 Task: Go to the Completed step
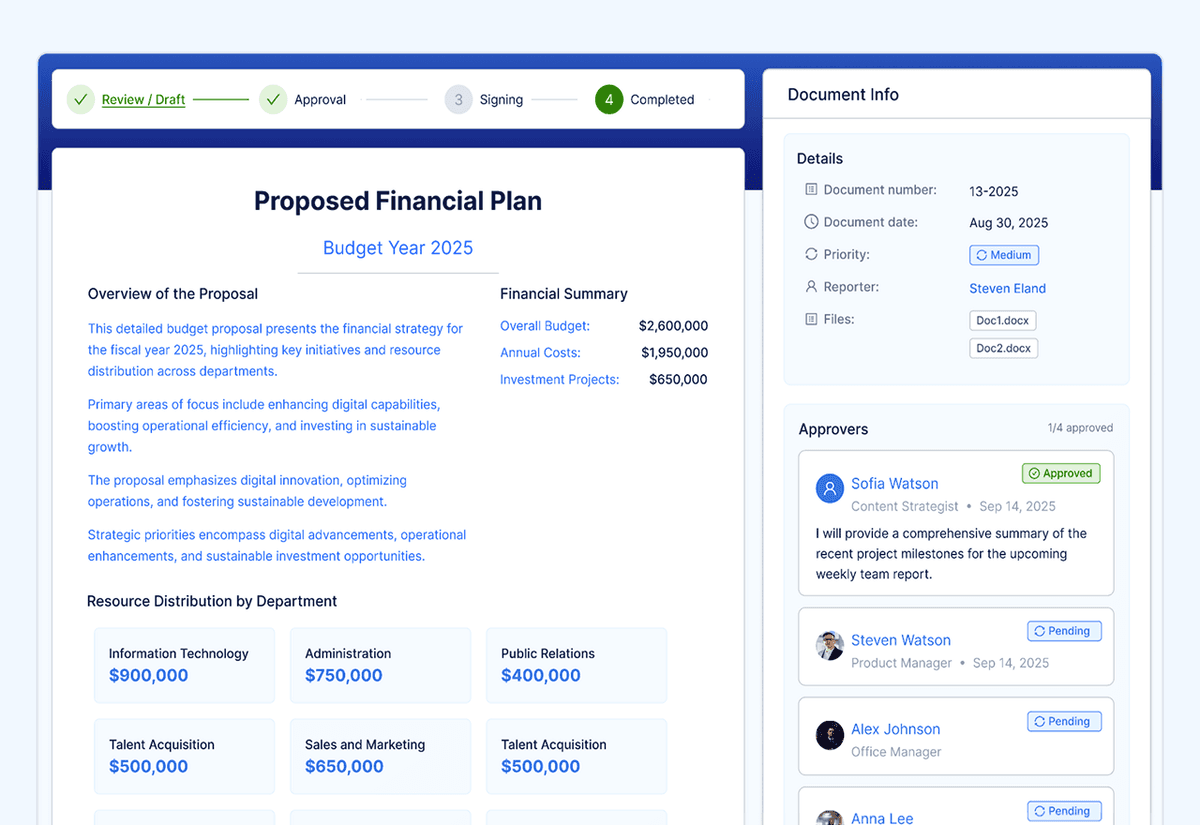(x=662, y=99)
